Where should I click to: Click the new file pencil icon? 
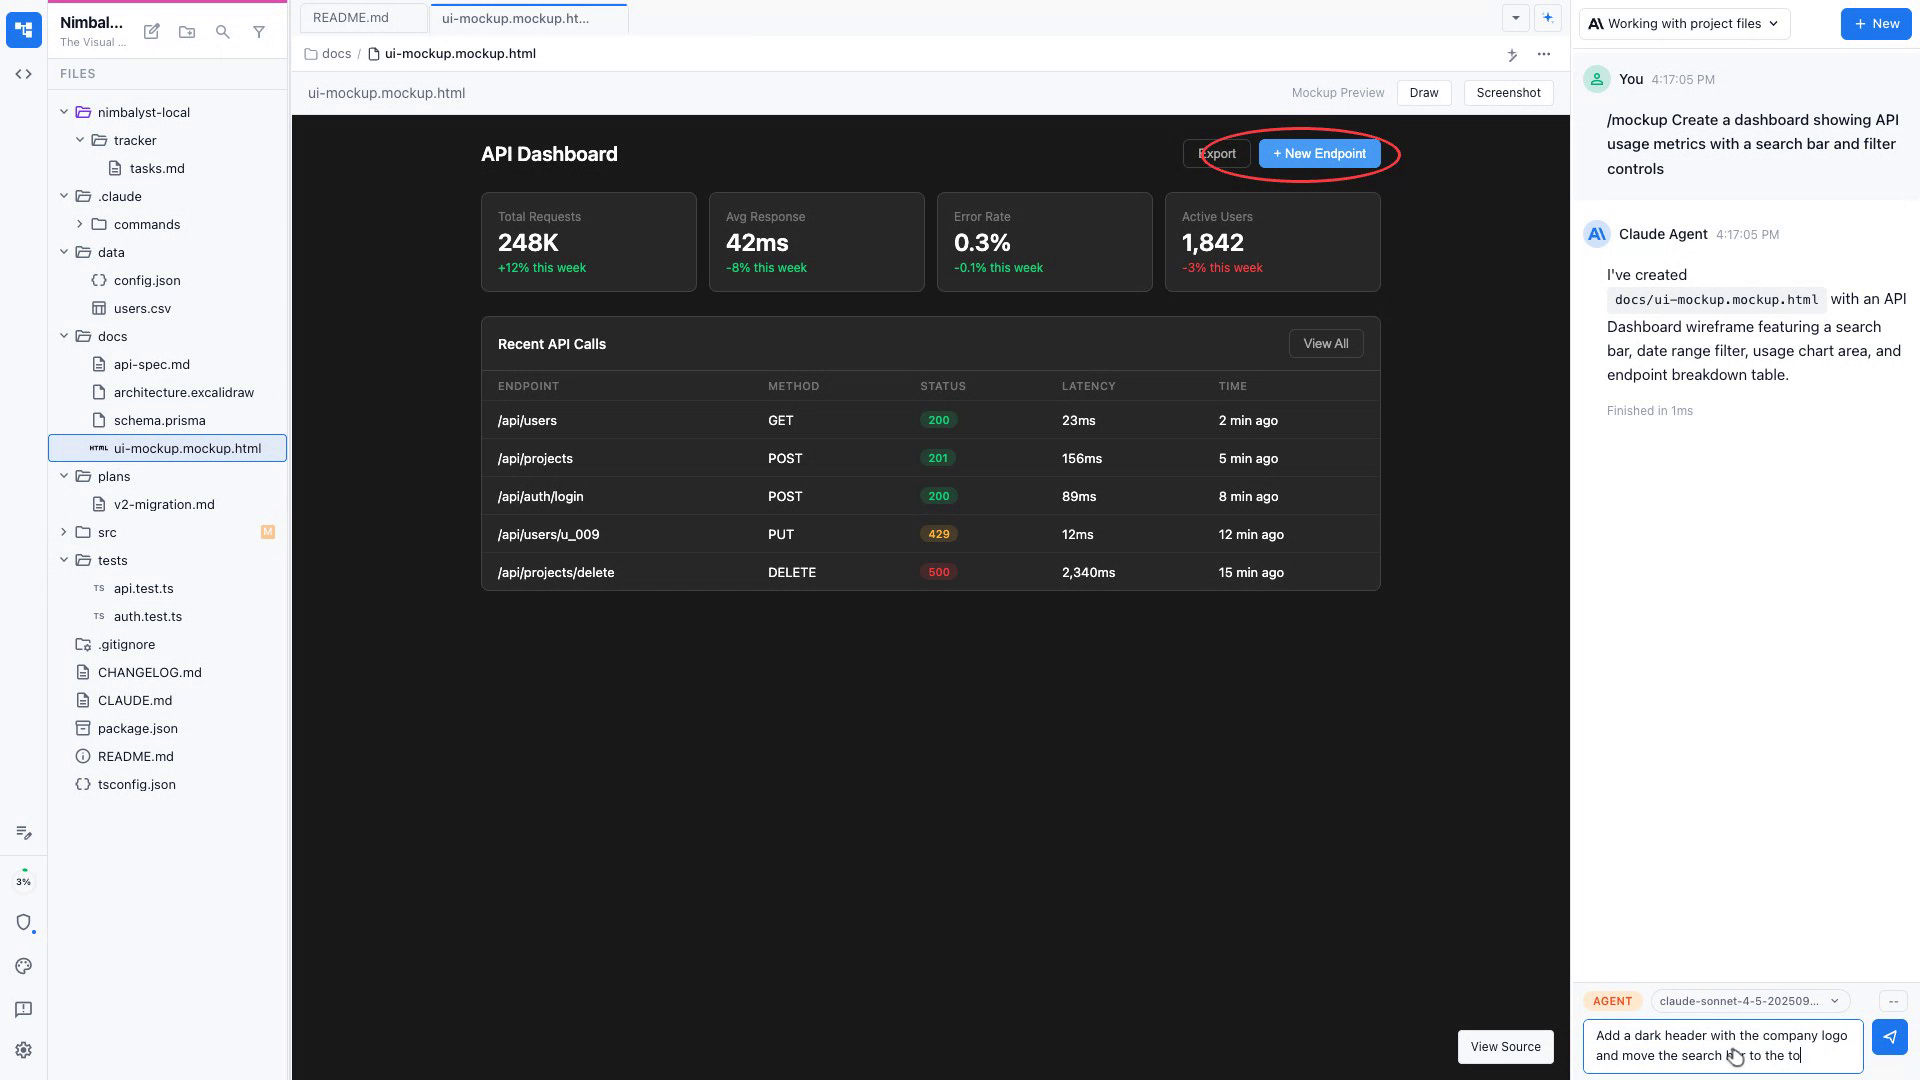152,32
